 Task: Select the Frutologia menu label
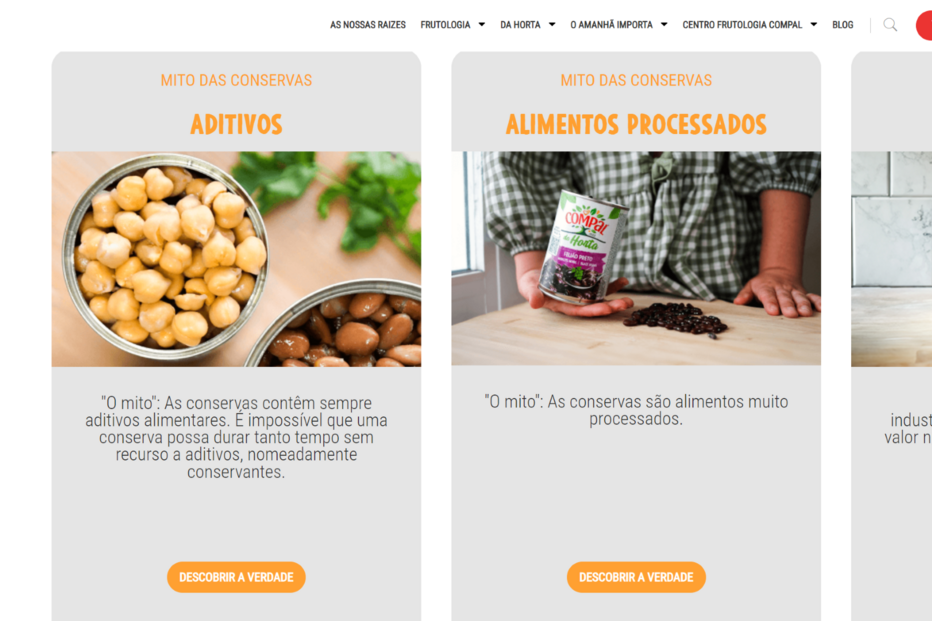[x=445, y=25]
